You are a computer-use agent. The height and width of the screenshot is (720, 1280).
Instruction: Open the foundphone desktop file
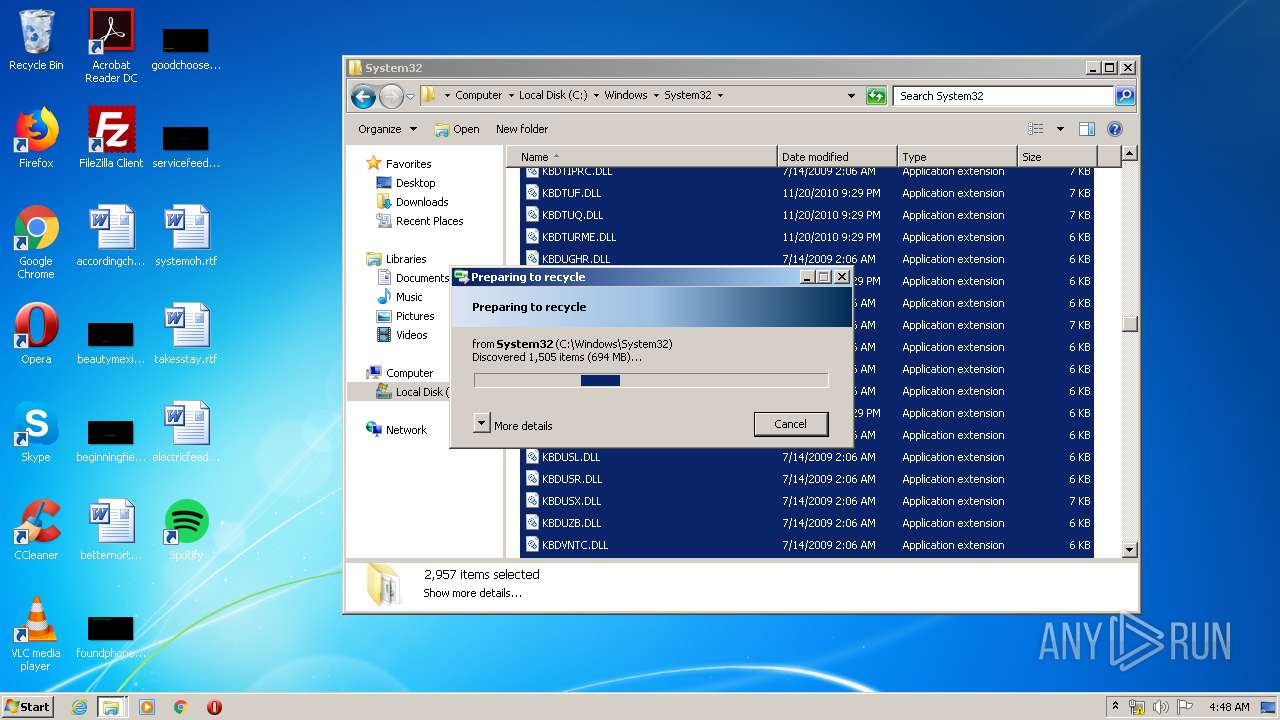(x=111, y=636)
